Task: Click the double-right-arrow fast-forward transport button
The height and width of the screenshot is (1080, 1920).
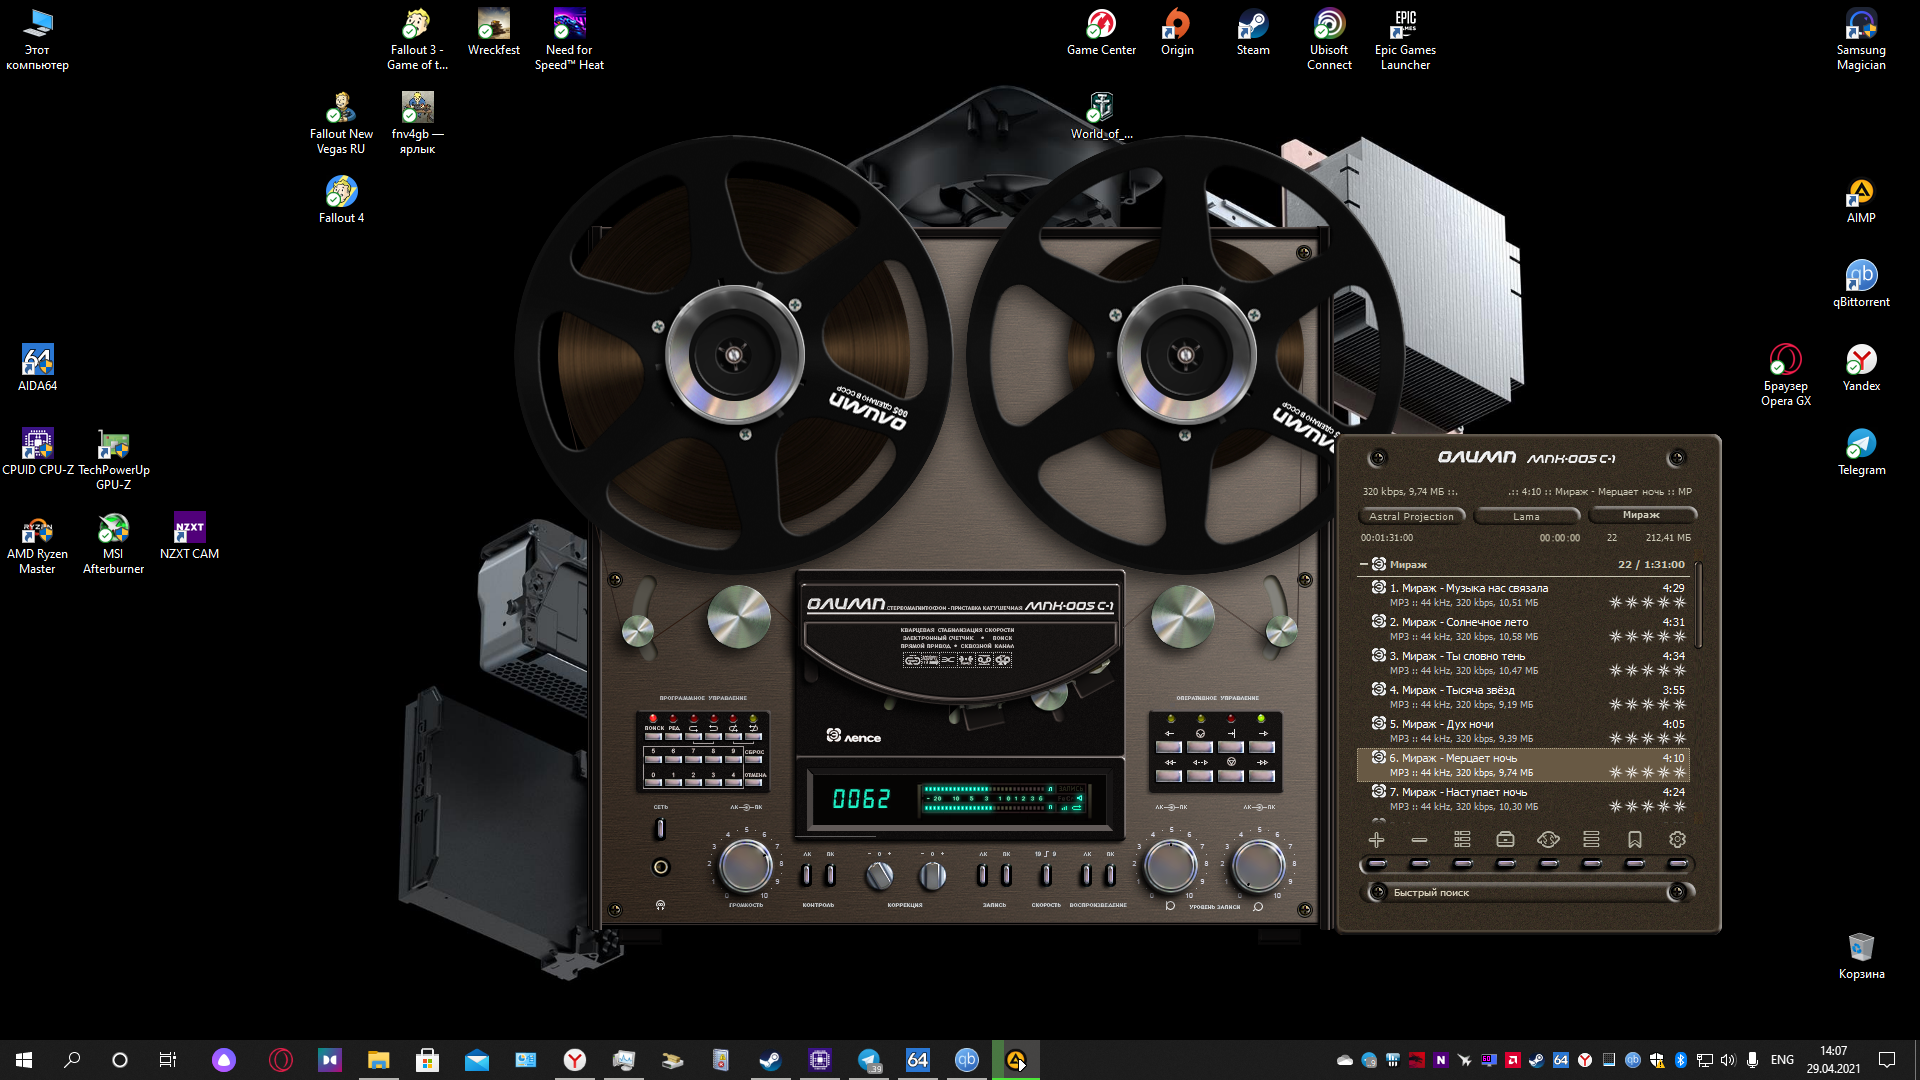Action: point(1262,776)
